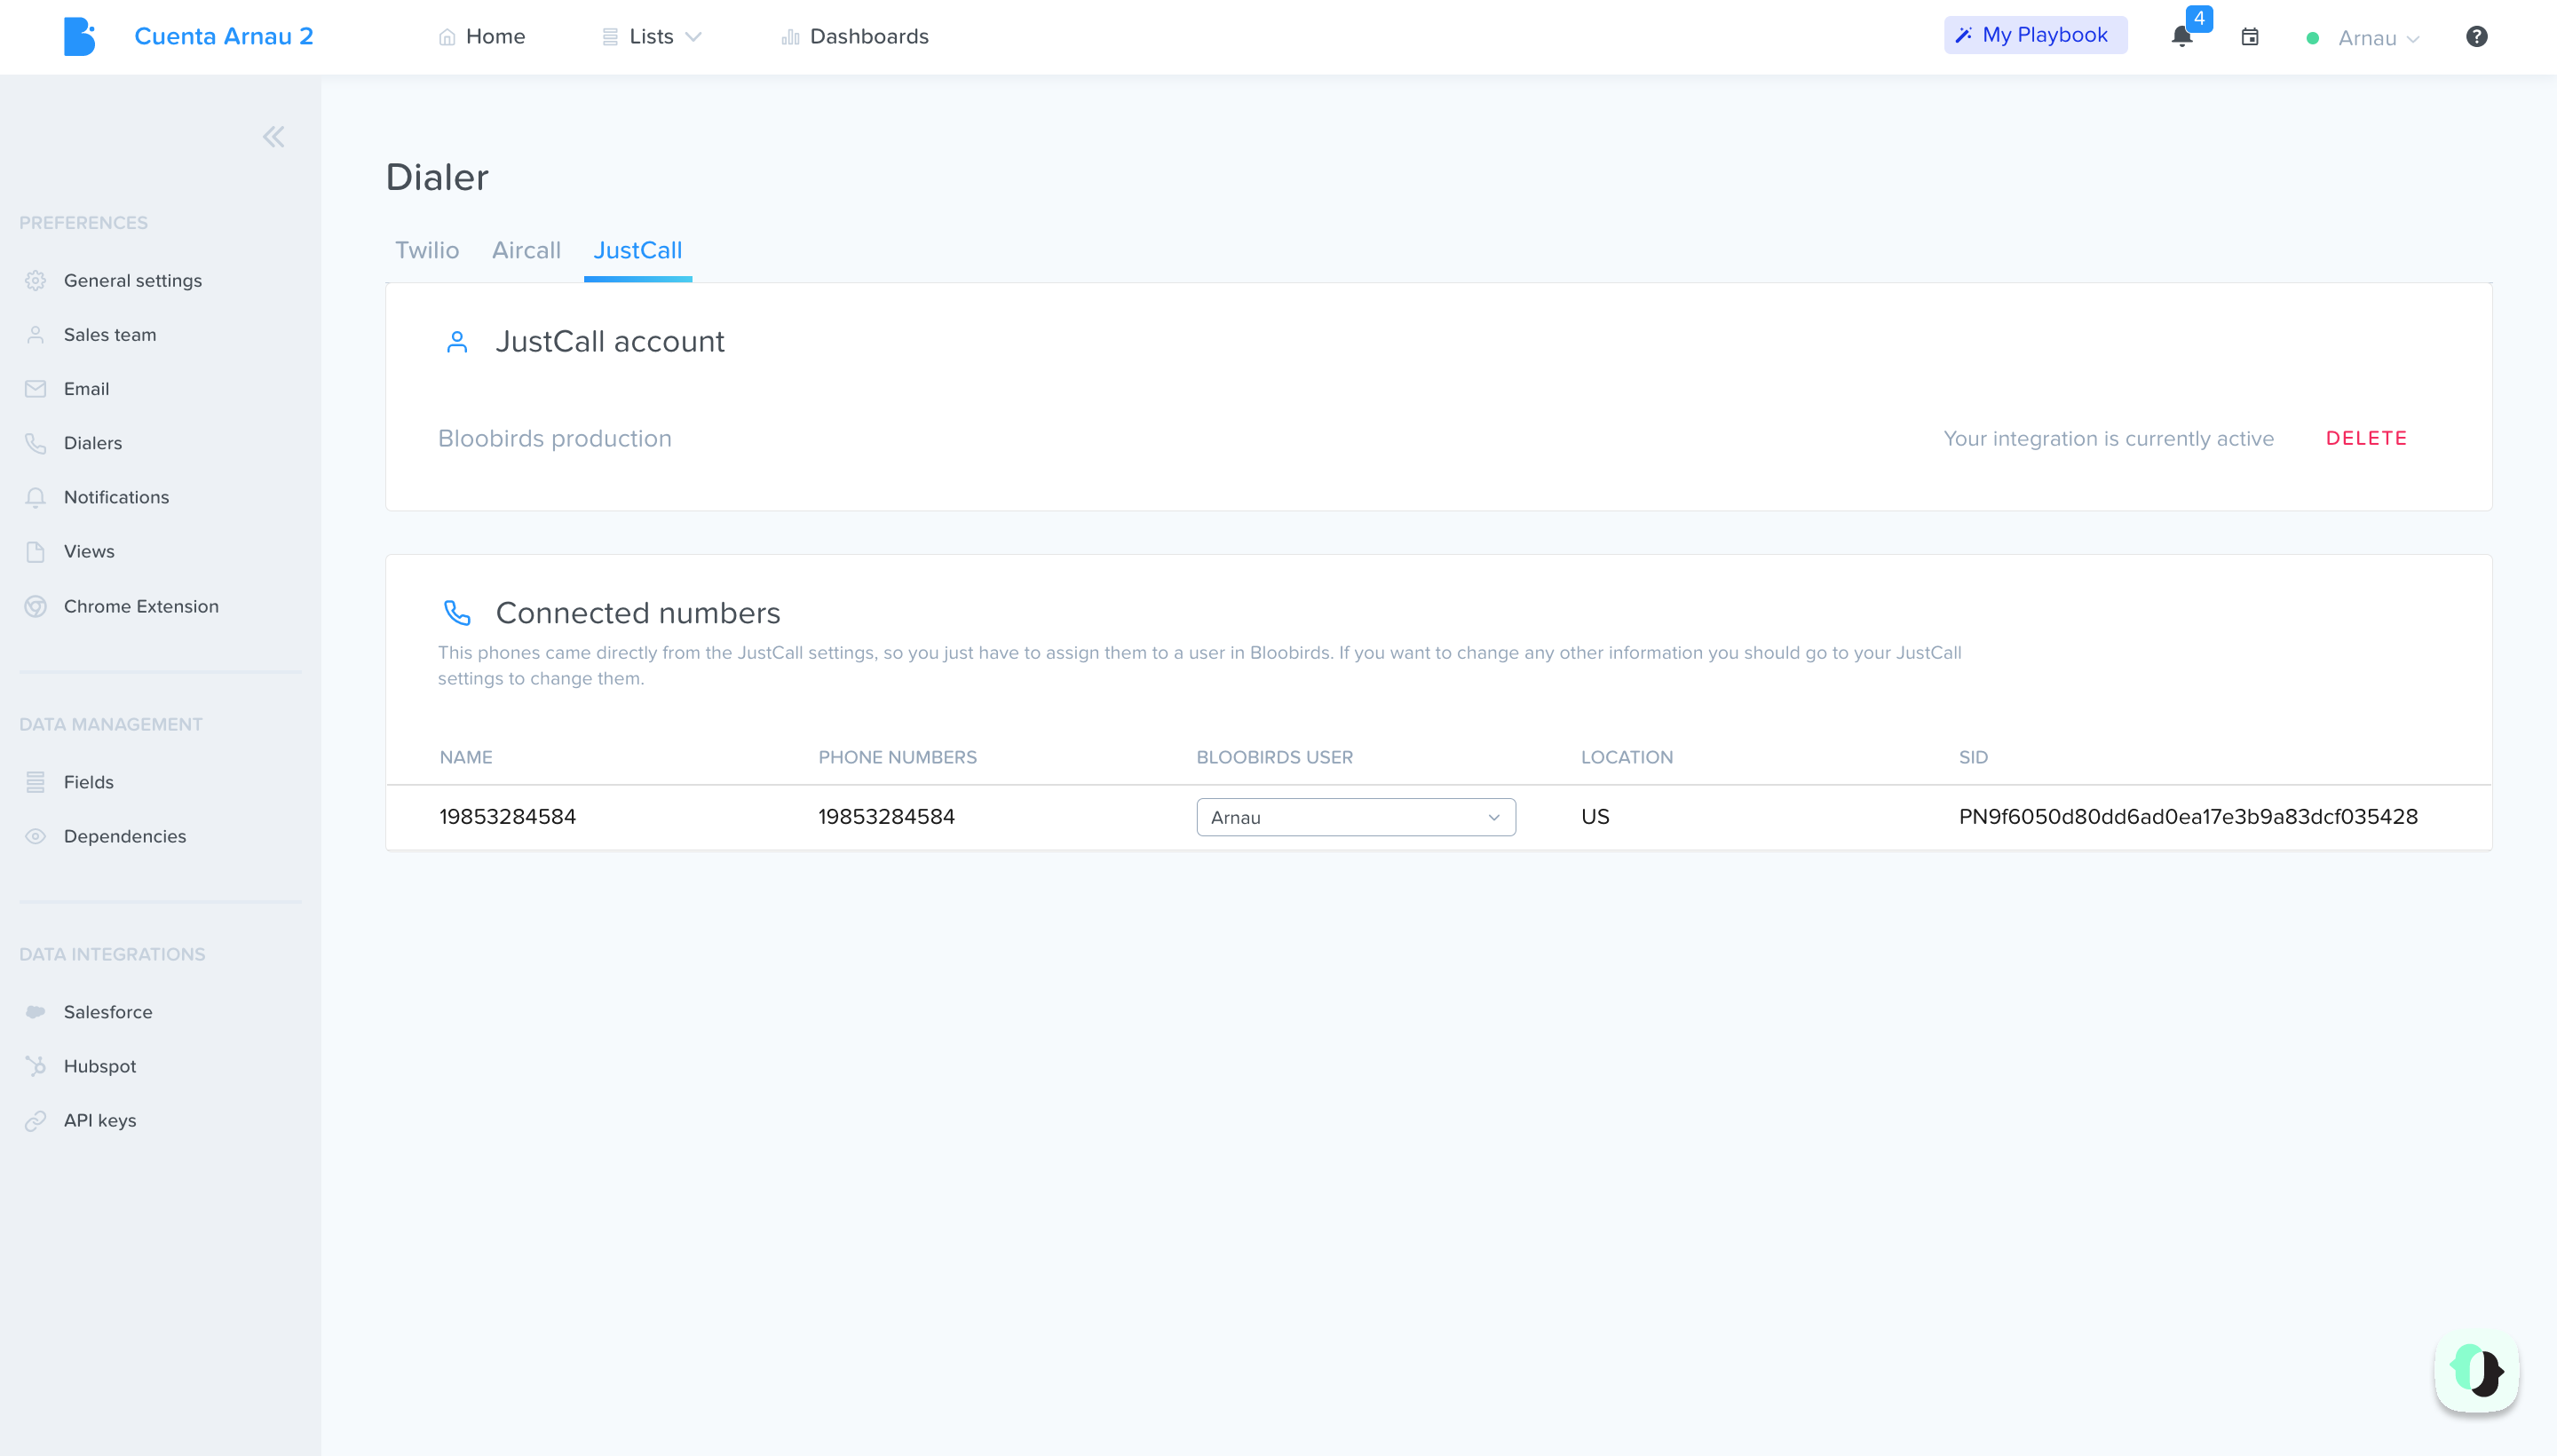Viewport: 2557px width, 1456px height.
Task: Click the magic wand Playbook icon
Action: (1963, 35)
